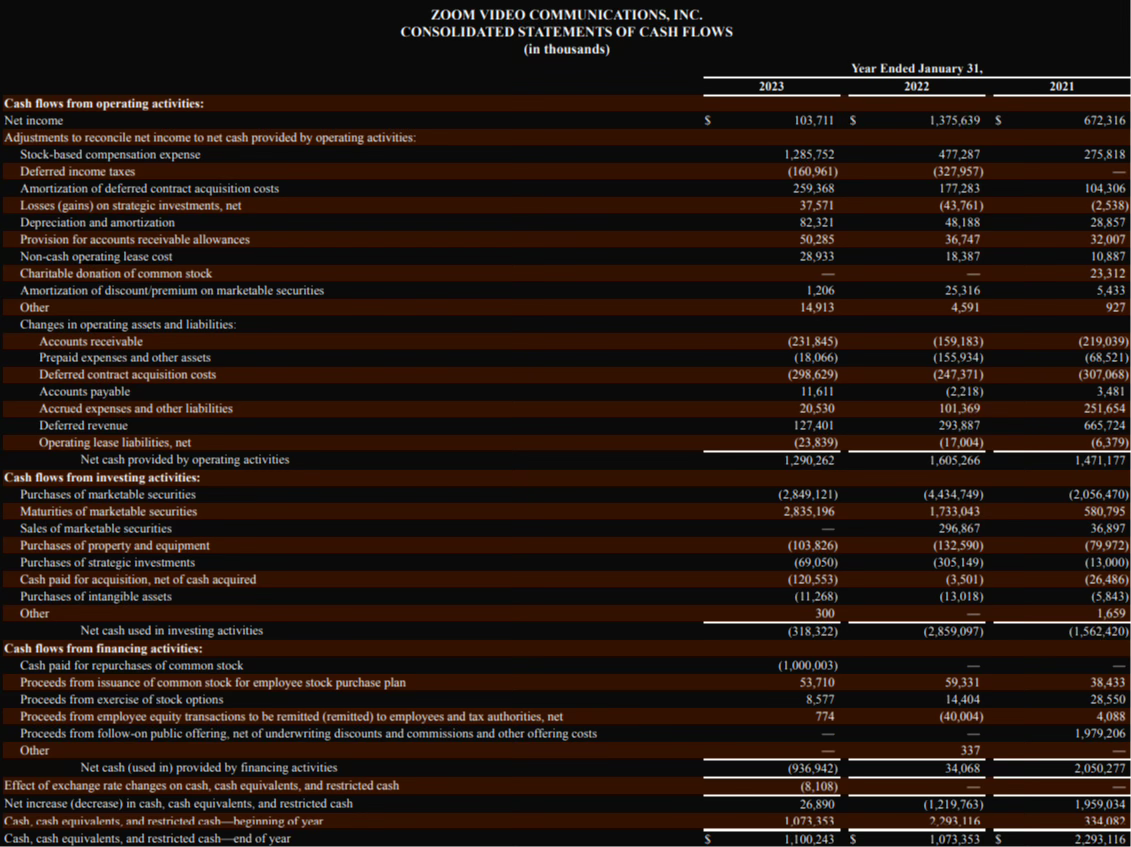Select the 'Non-cash operating lease cost' label

(96, 256)
